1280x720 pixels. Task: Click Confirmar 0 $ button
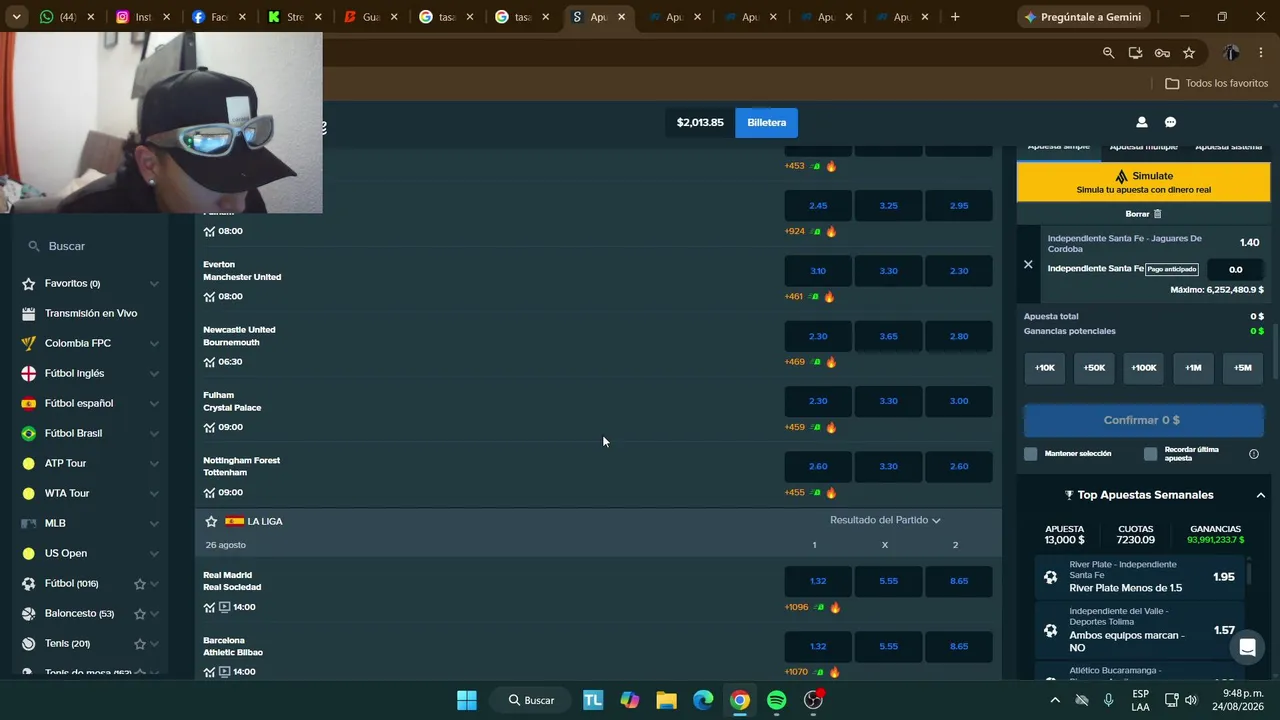click(1142, 420)
